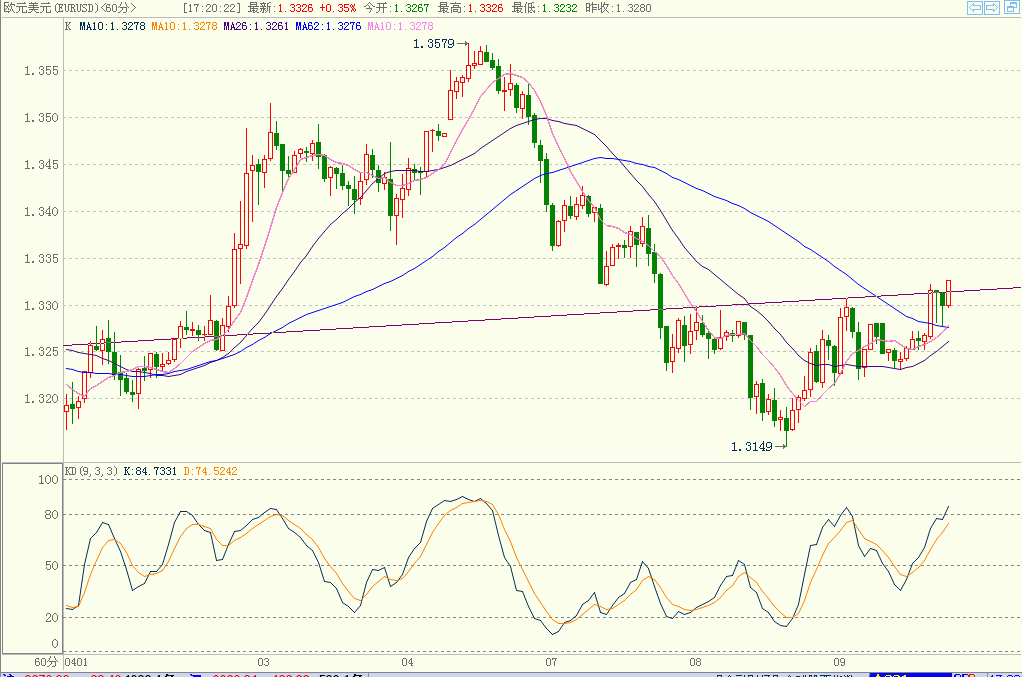Click the 1.345 price axis label

41,165
